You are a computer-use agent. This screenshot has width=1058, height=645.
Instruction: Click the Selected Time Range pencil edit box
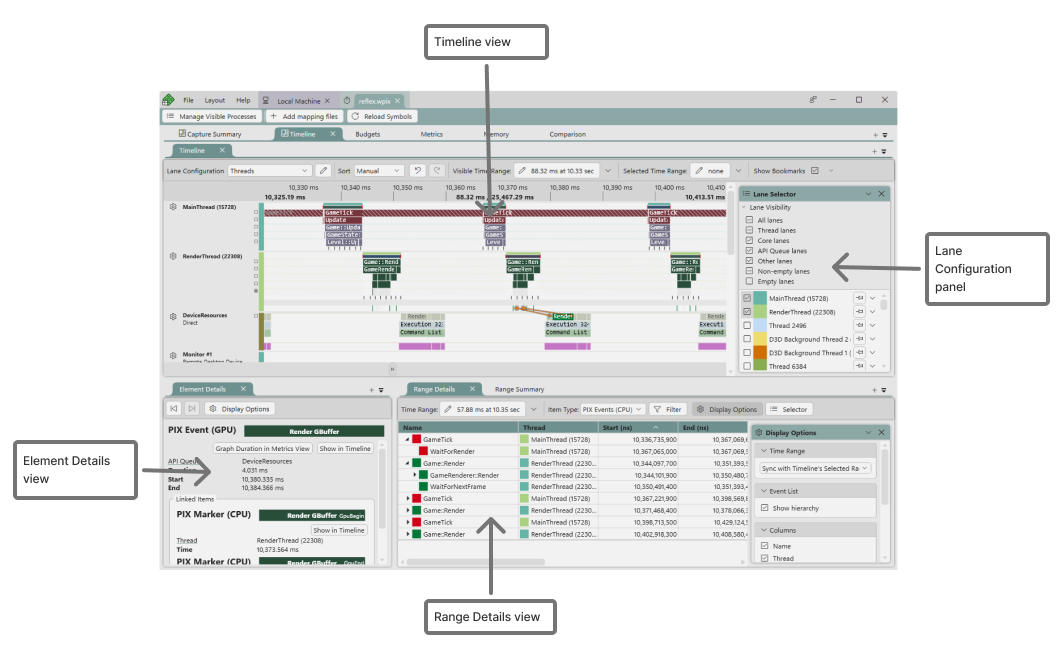(711, 171)
